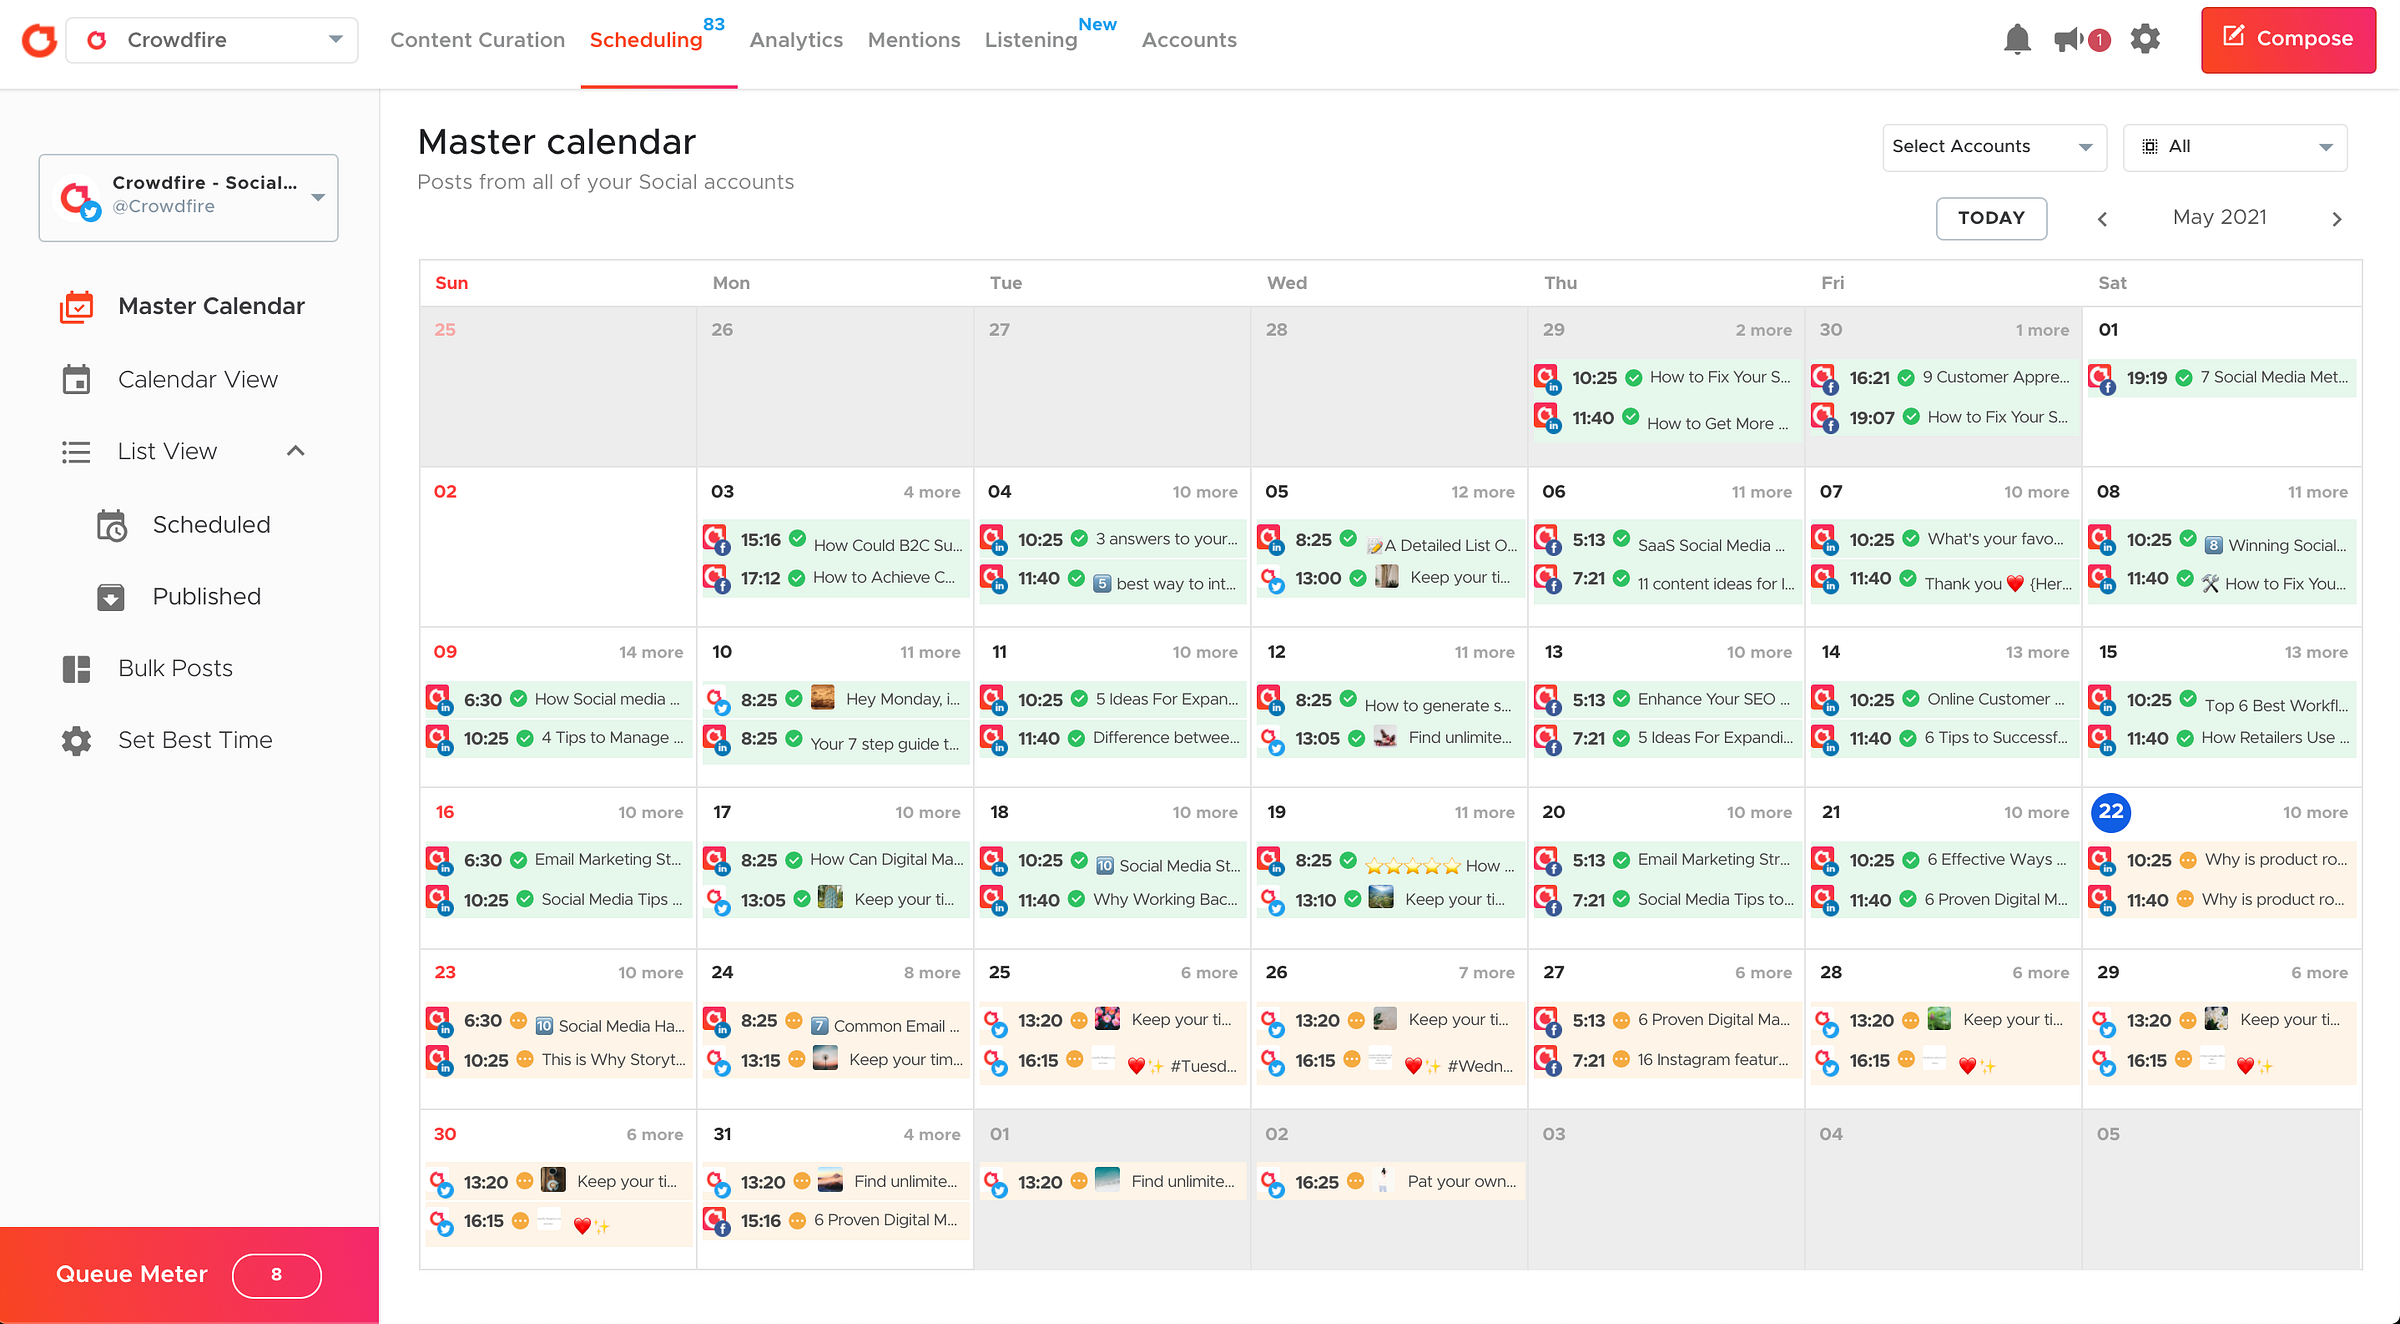This screenshot has width=2400, height=1324.
Task: Click the Bulk Posts grid icon
Action: coord(76,669)
